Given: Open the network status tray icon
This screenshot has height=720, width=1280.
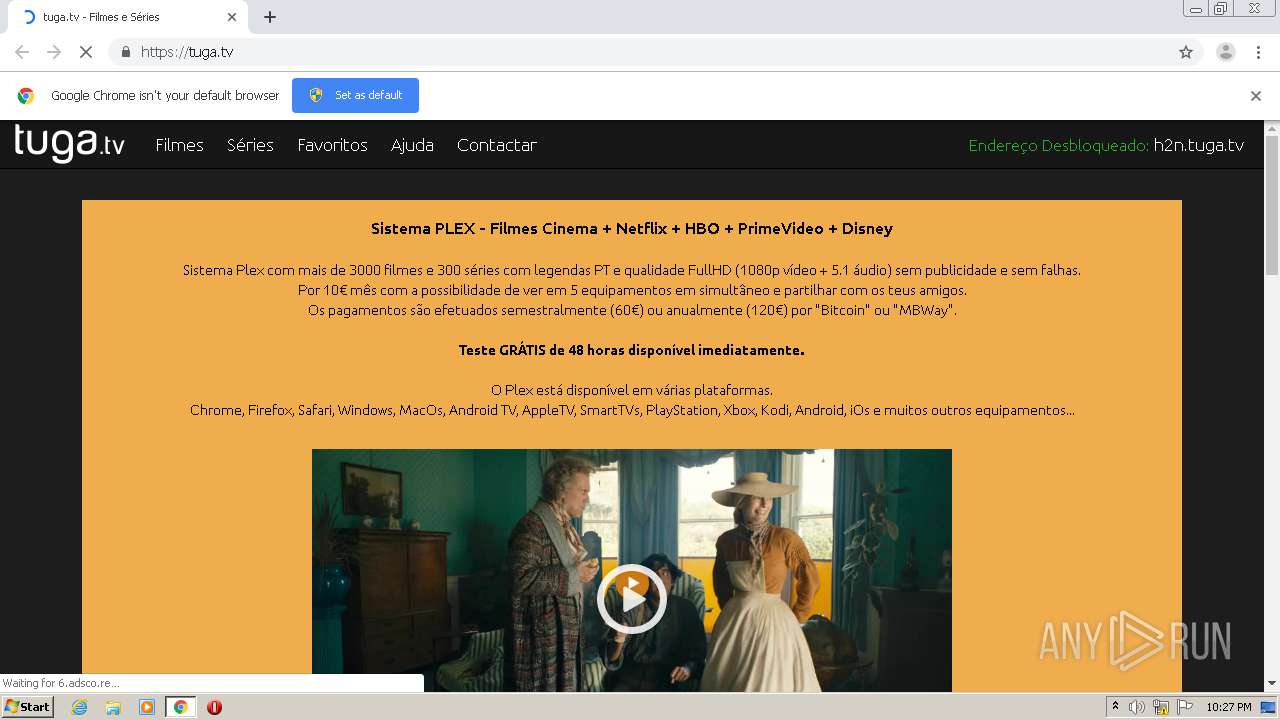Looking at the screenshot, I should pos(1161,707).
